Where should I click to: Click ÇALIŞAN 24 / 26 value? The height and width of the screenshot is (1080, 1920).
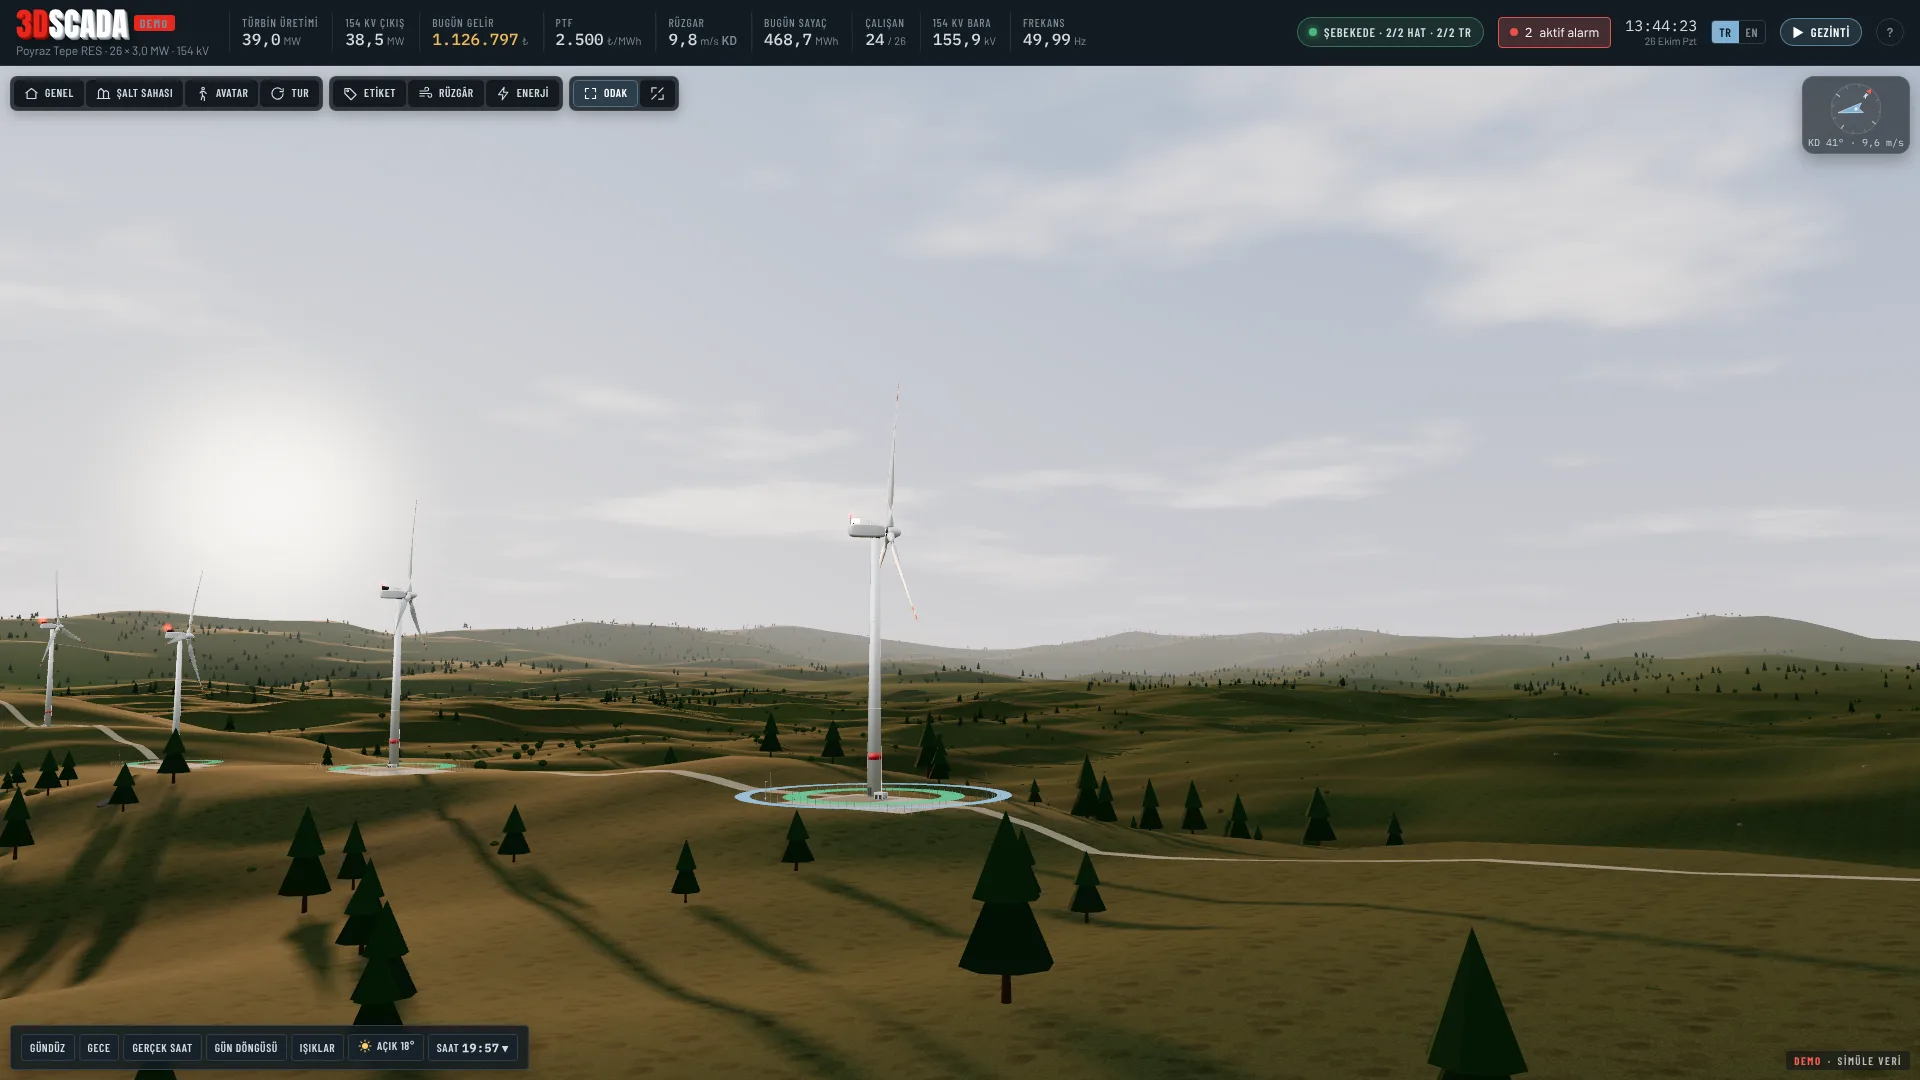[x=885, y=40]
